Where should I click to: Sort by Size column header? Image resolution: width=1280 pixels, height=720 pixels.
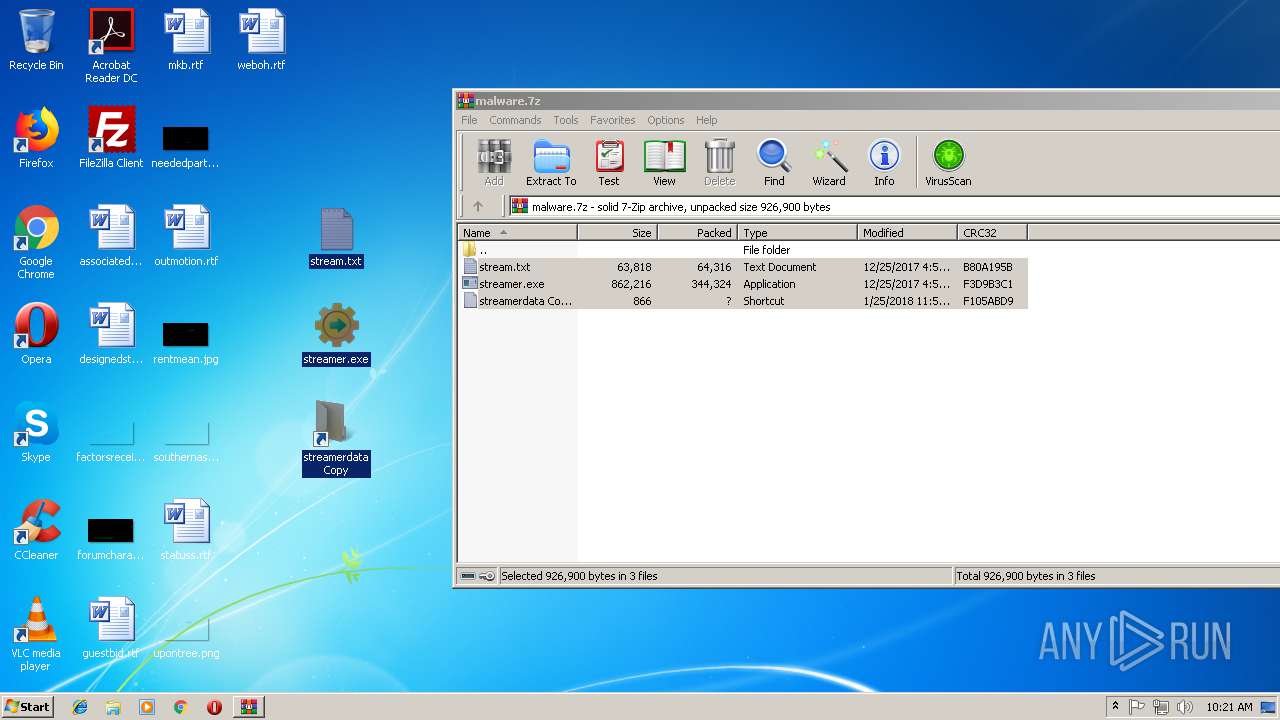pyautogui.click(x=617, y=232)
